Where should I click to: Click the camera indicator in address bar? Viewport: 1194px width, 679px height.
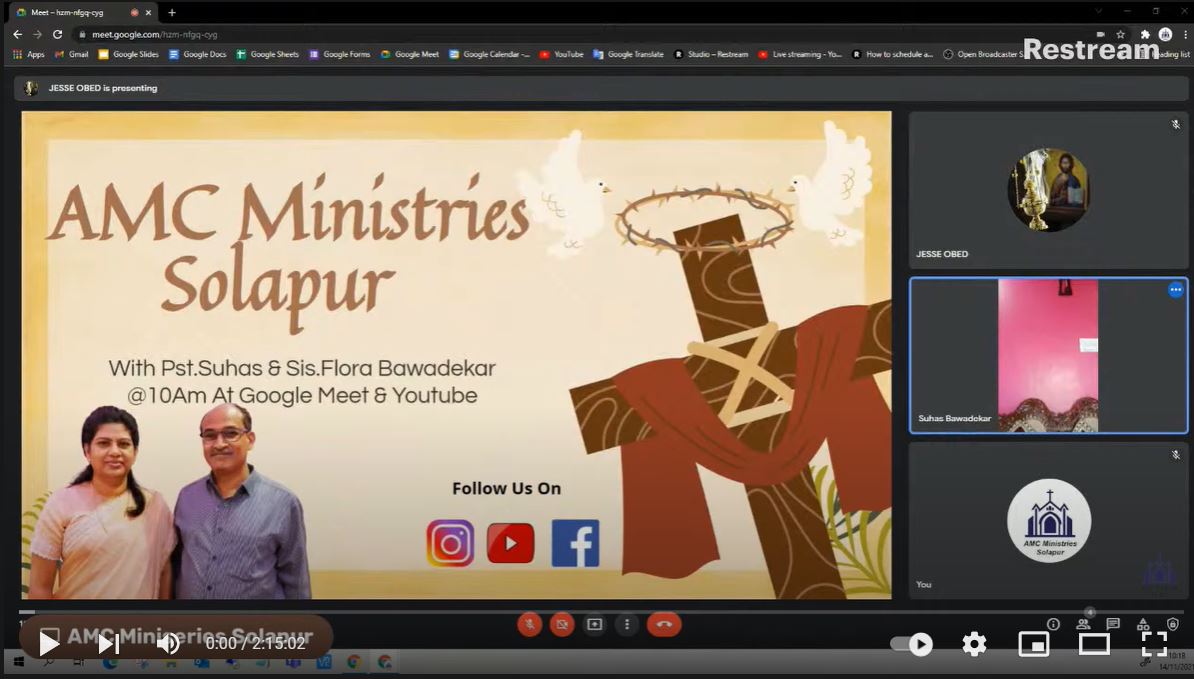click(x=1100, y=34)
